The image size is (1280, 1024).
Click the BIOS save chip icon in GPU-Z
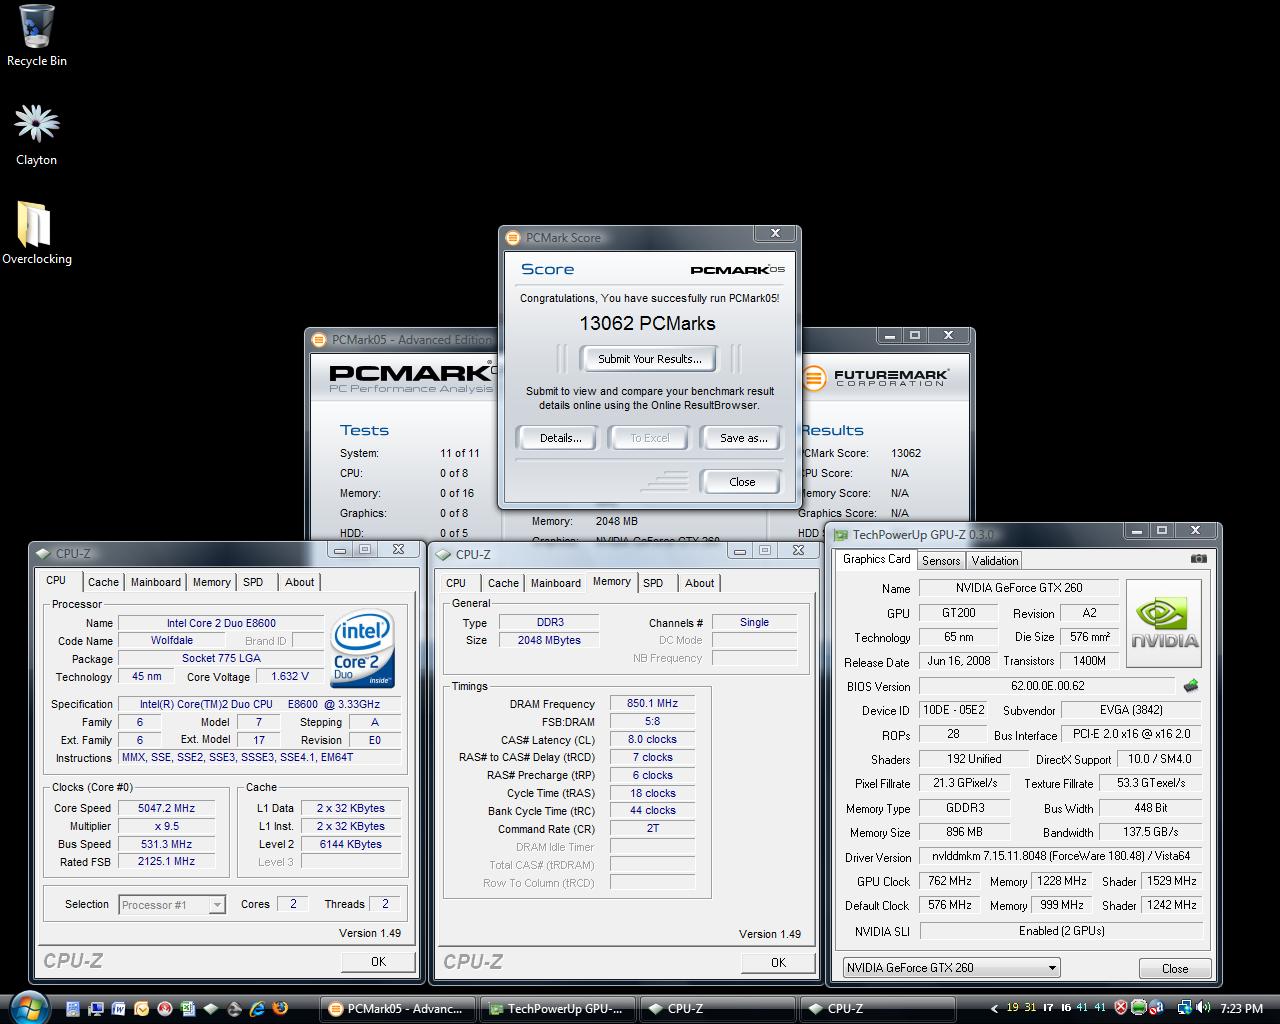point(1191,686)
